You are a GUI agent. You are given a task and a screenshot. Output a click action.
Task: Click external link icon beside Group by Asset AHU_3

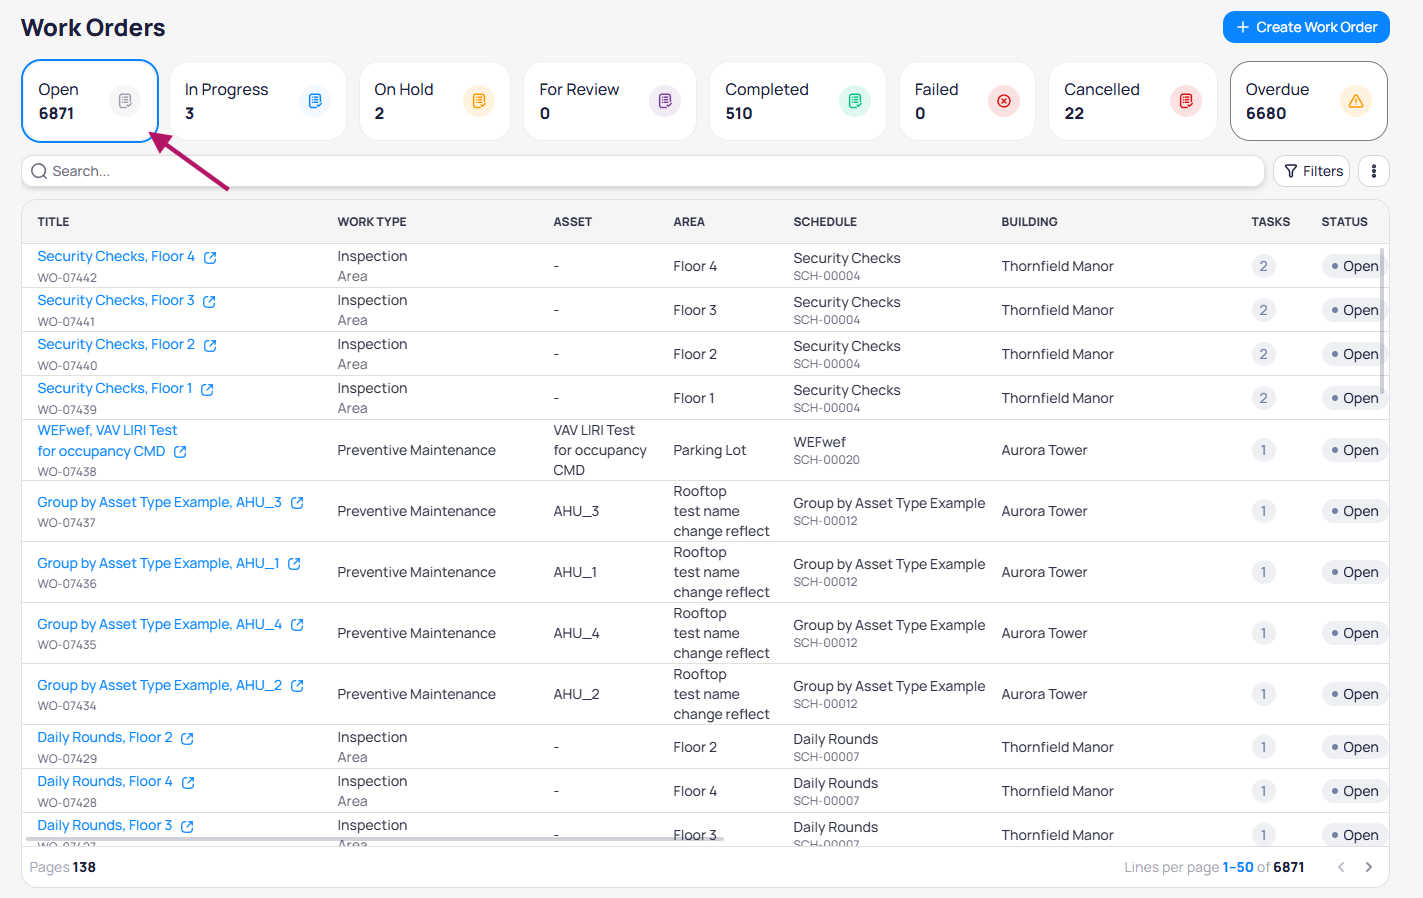(x=297, y=503)
